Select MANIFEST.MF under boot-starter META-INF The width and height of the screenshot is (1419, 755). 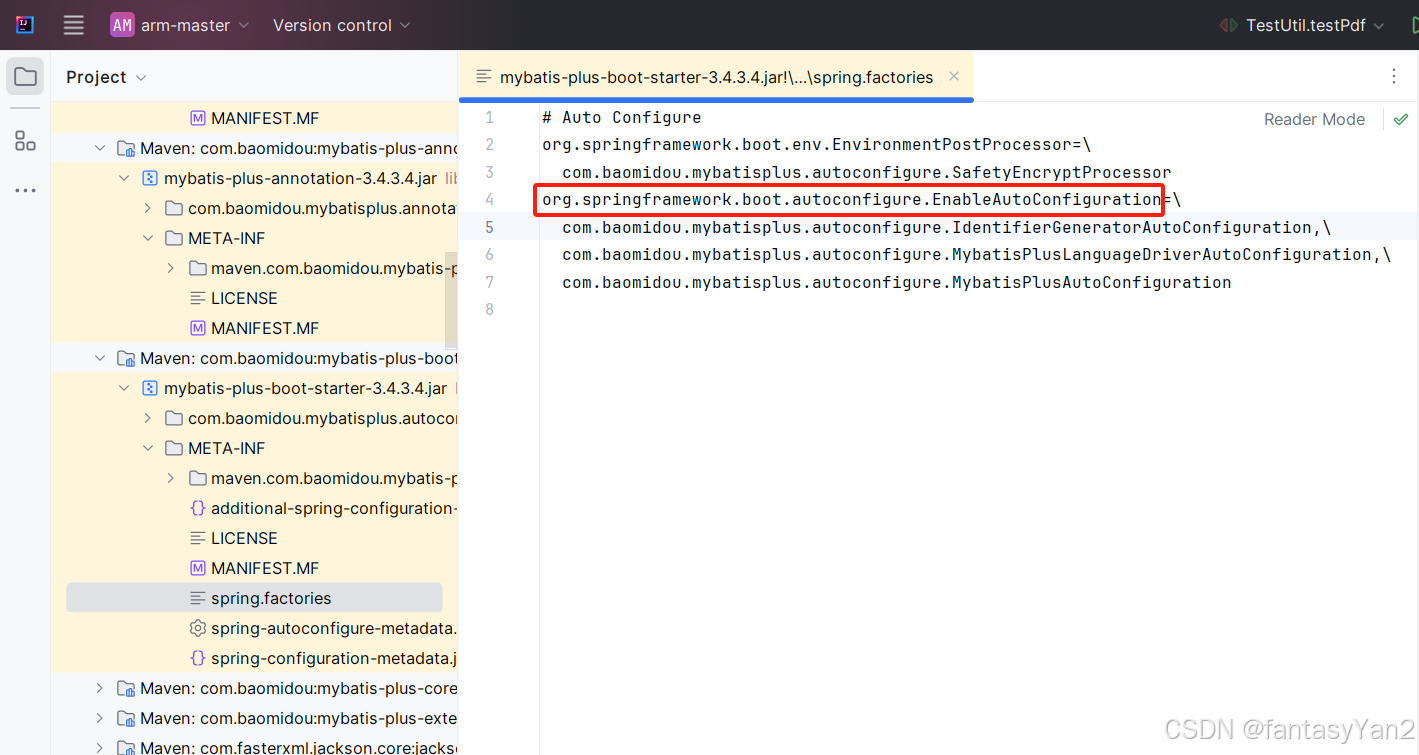254,568
